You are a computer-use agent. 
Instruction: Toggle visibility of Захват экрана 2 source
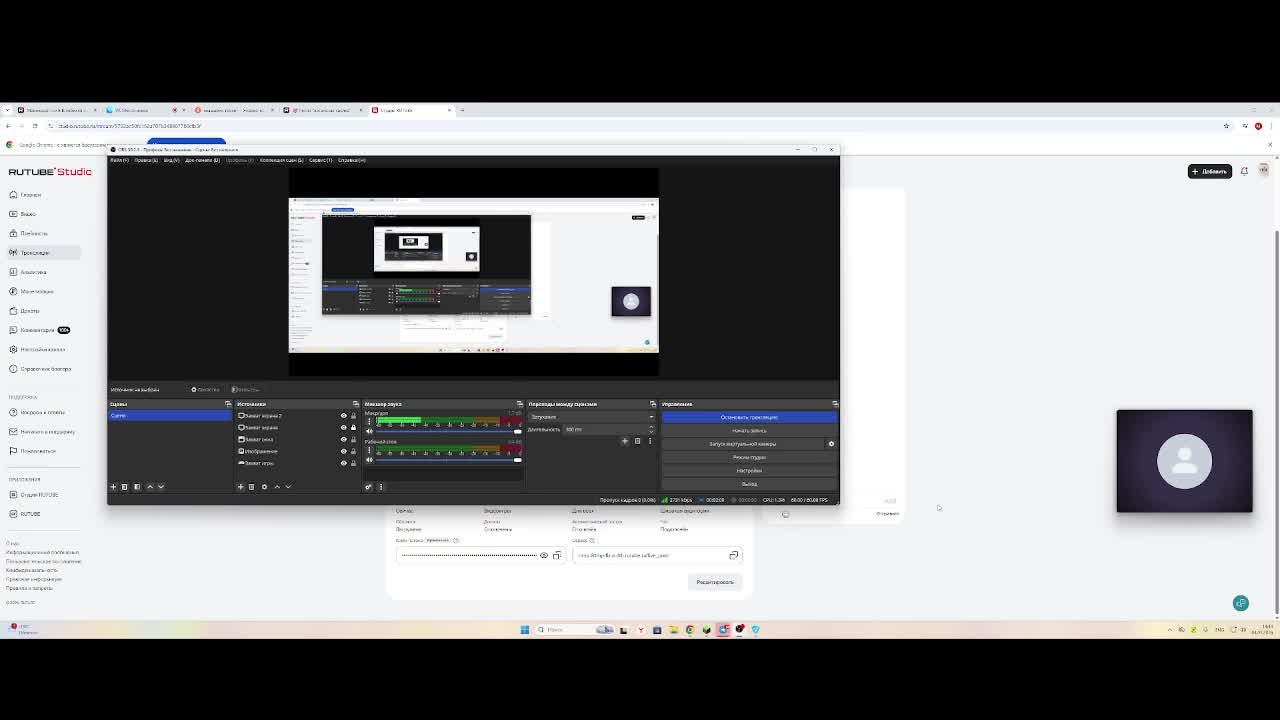pos(344,416)
